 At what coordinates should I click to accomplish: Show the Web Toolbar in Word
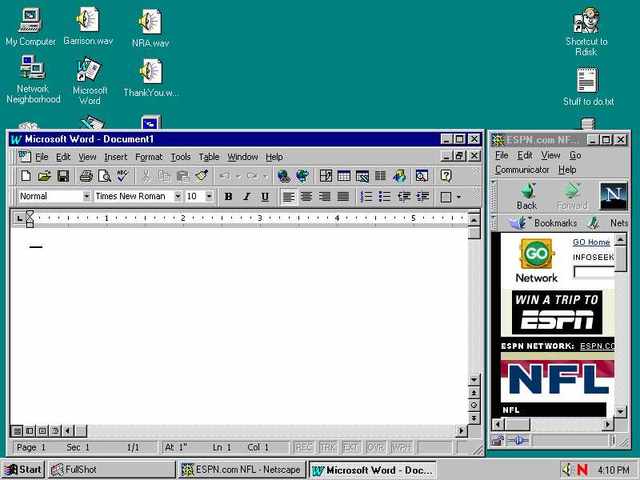pyautogui.click(x=302, y=176)
